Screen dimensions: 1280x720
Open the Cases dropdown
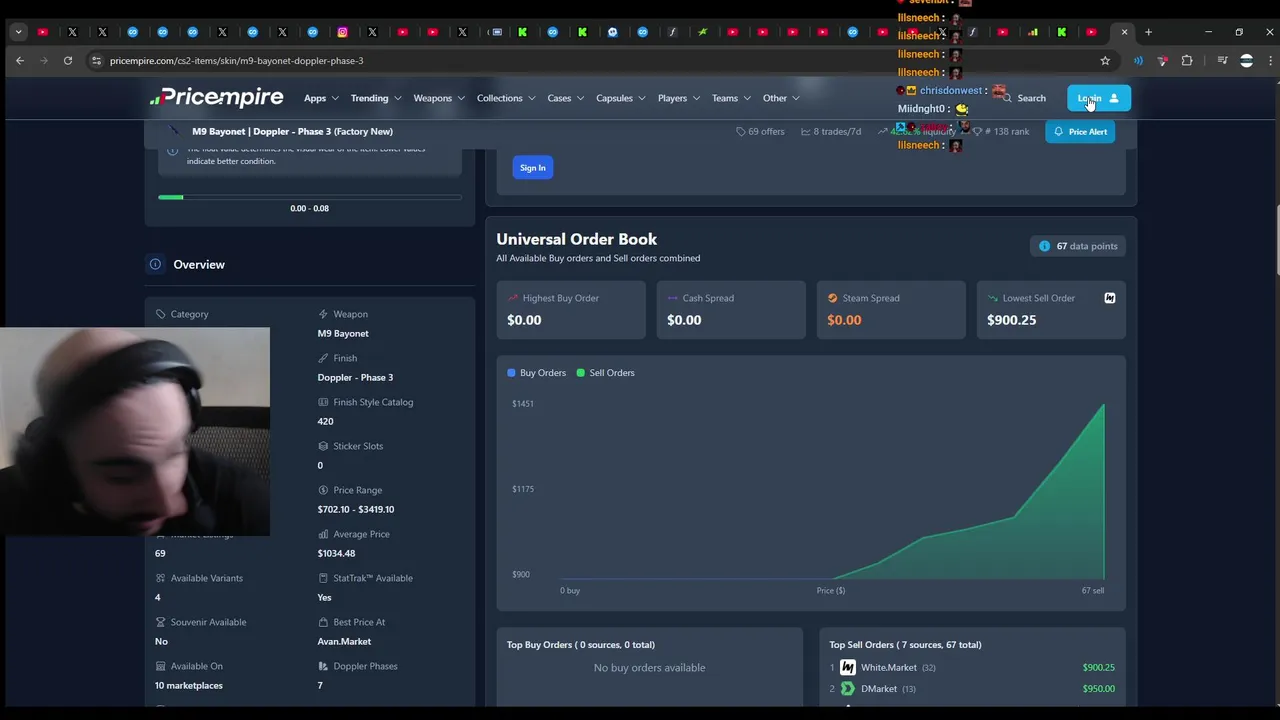[x=565, y=98]
